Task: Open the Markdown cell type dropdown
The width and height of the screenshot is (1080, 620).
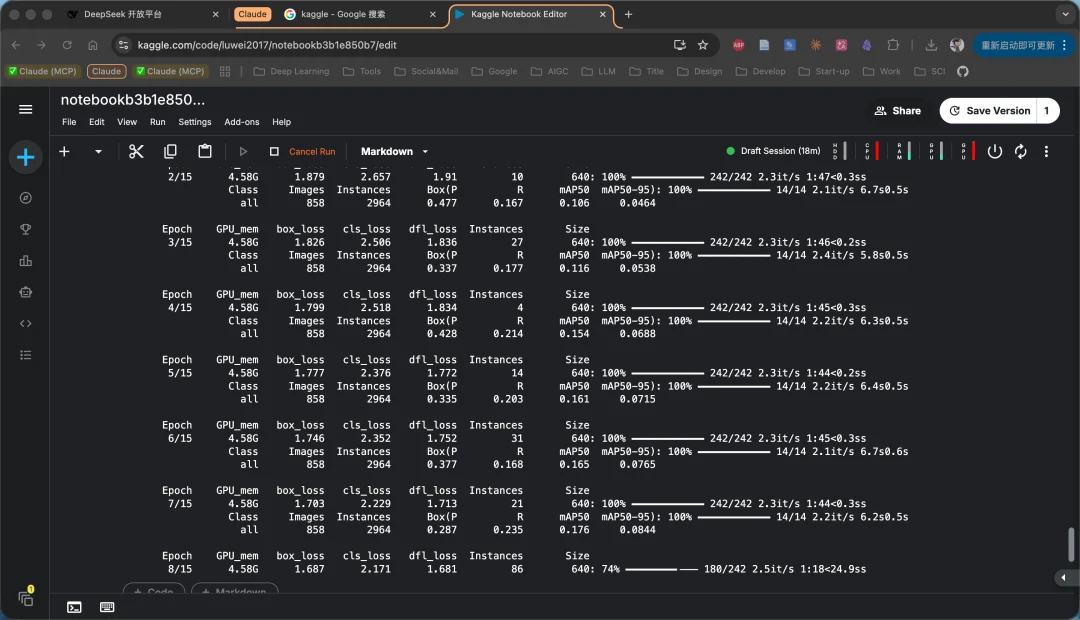Action: (x=395, y=152)
